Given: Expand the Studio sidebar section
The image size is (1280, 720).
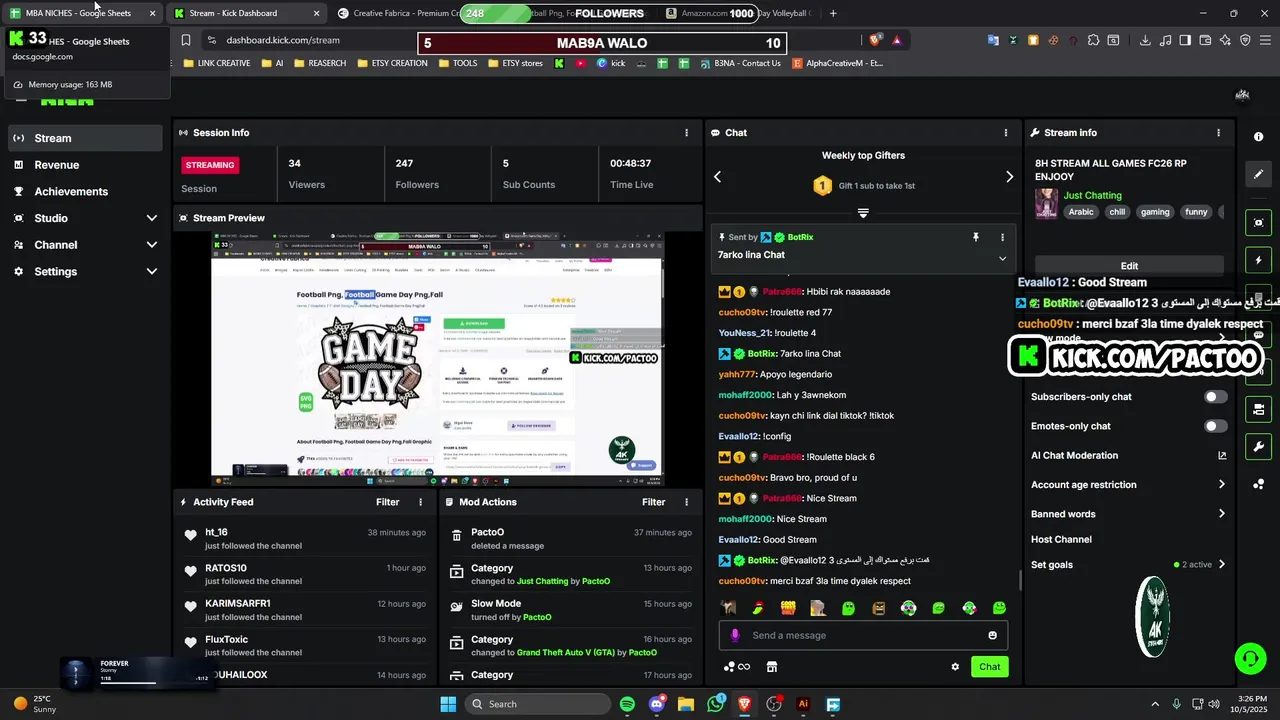Looking at the screenshot, I should click(85, 218).
